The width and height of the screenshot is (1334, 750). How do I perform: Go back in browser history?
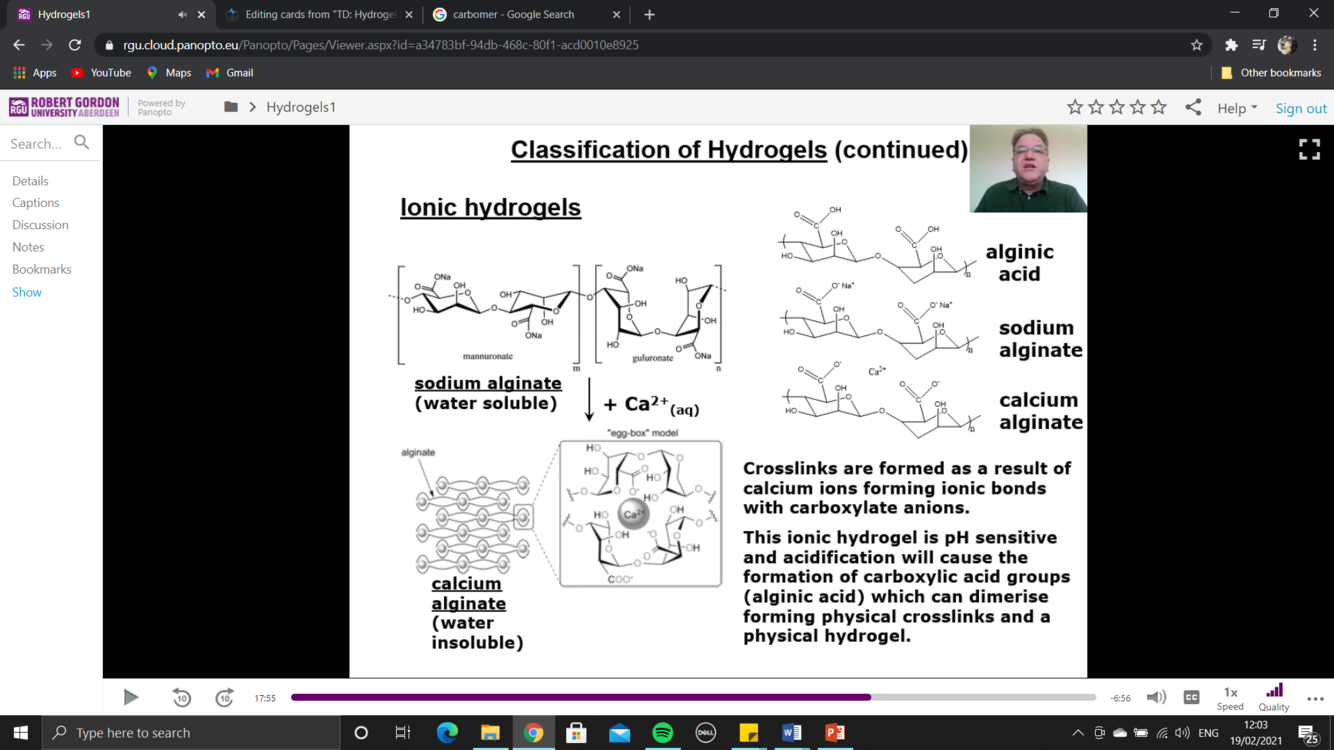point(19,45)
